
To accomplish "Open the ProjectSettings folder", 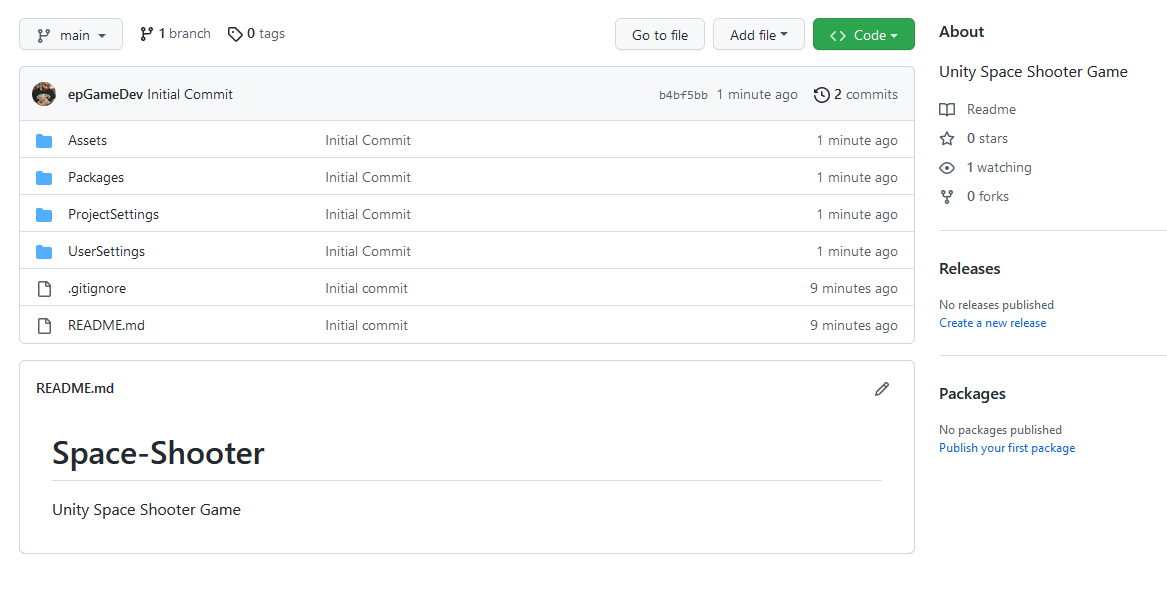I will [x=113, y=214].
